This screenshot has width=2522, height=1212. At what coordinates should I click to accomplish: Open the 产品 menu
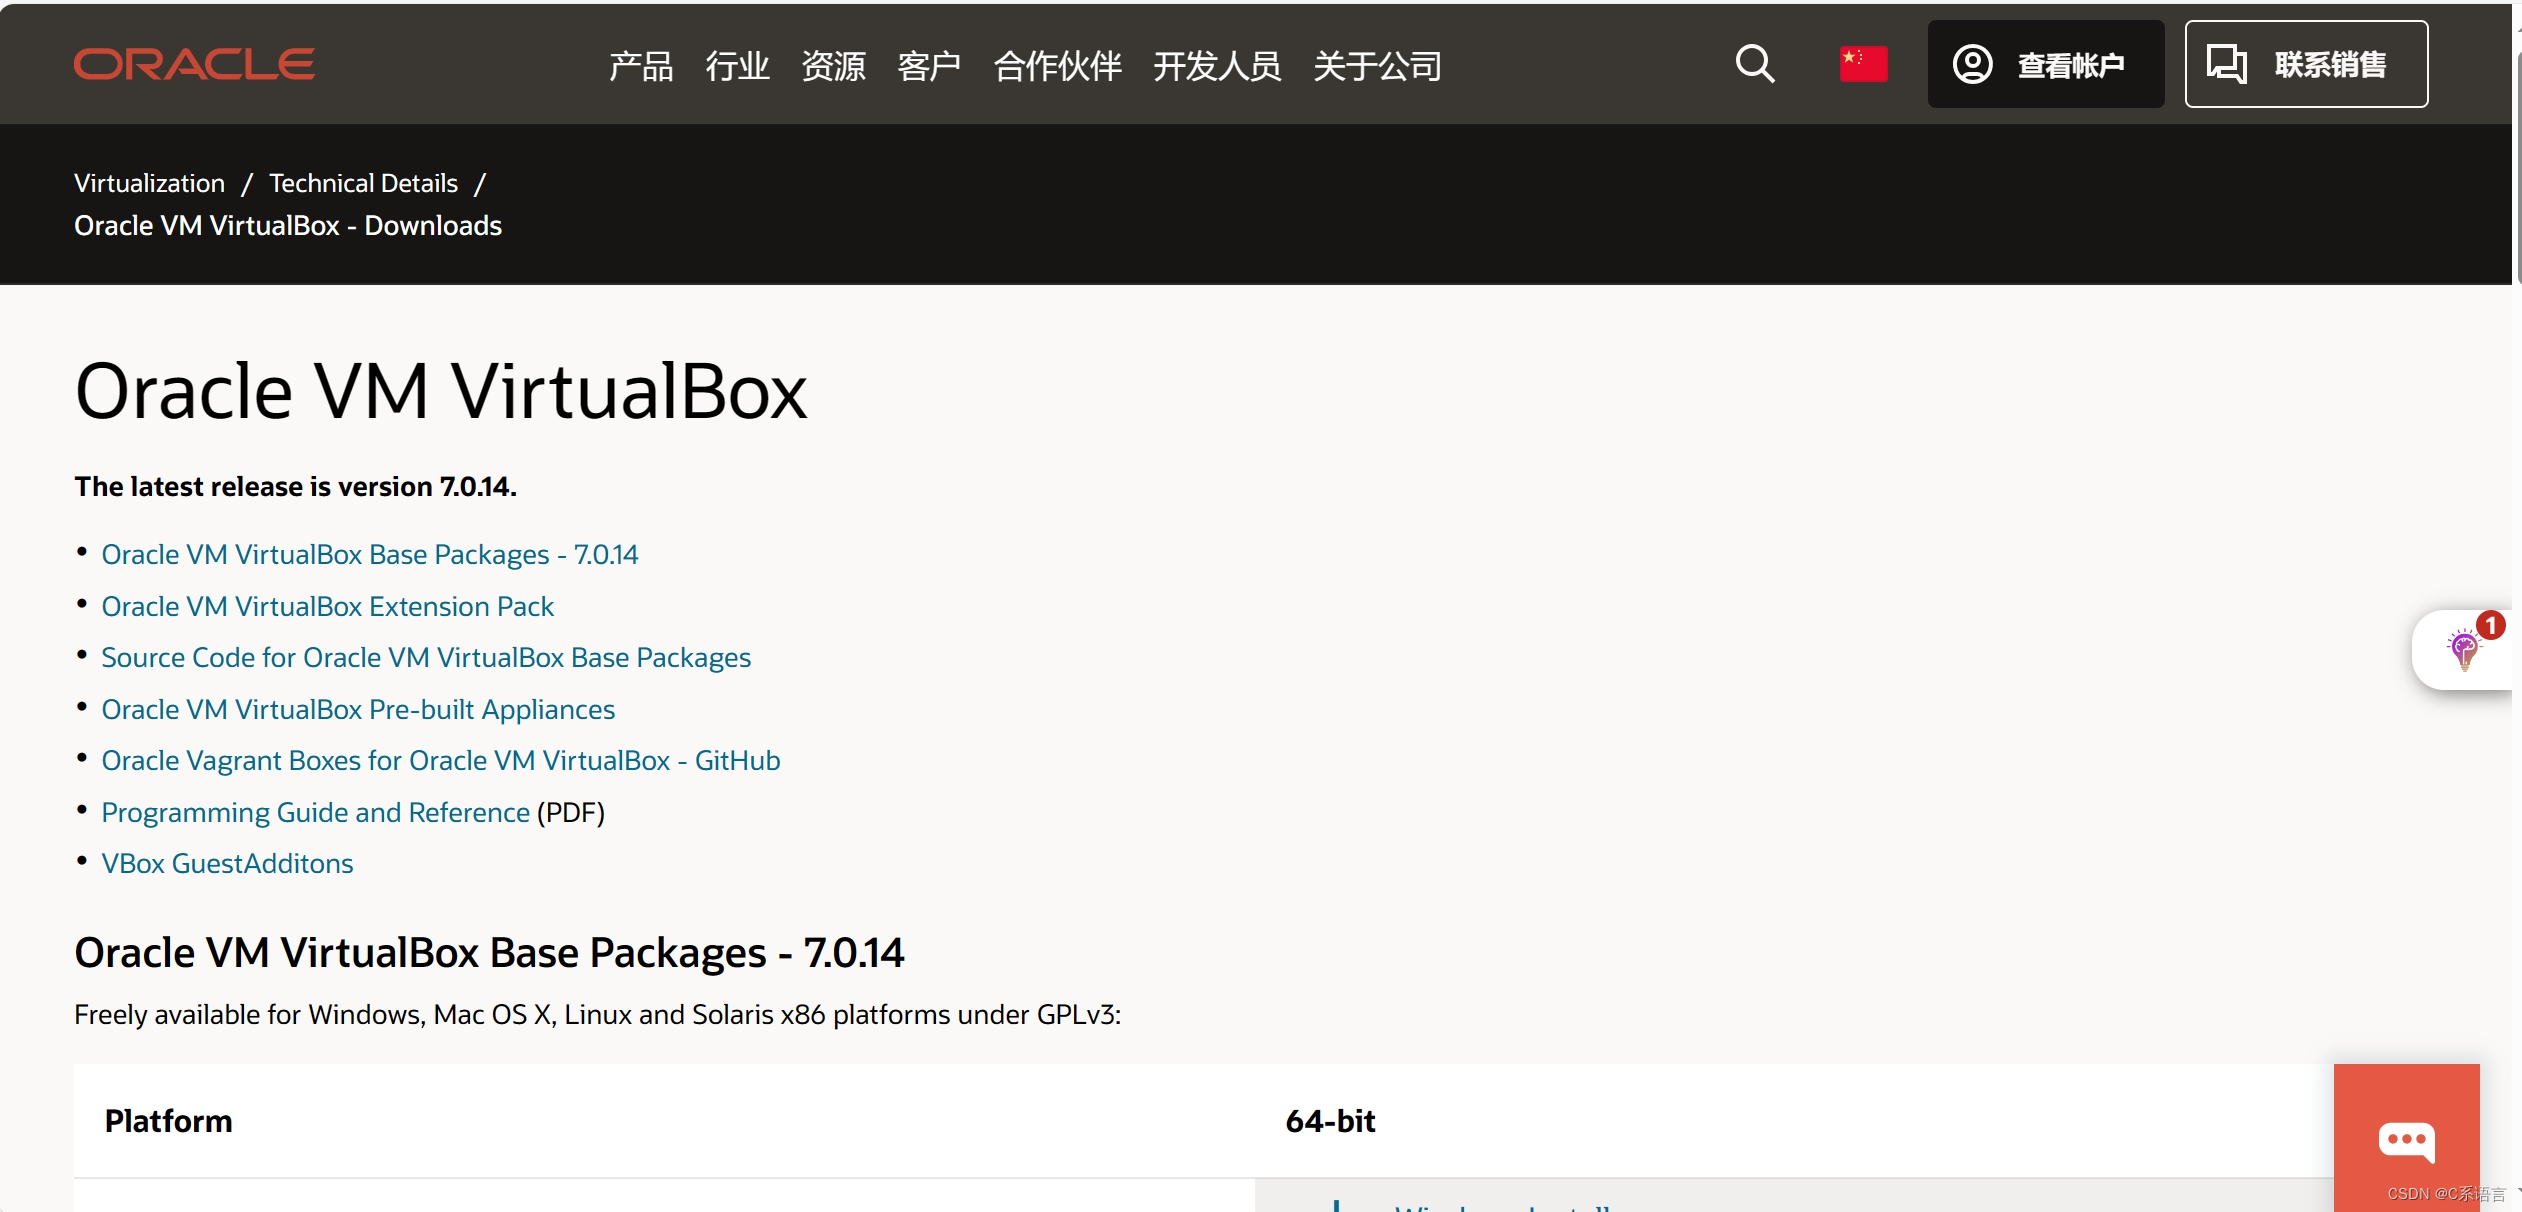641,66
